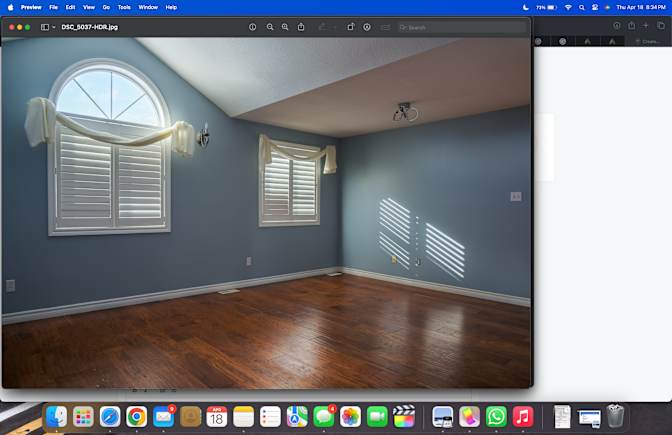This screenshot has height=435, width=672.
Task: Click the Siri icon in menu bar
Action: pos(607,7)
